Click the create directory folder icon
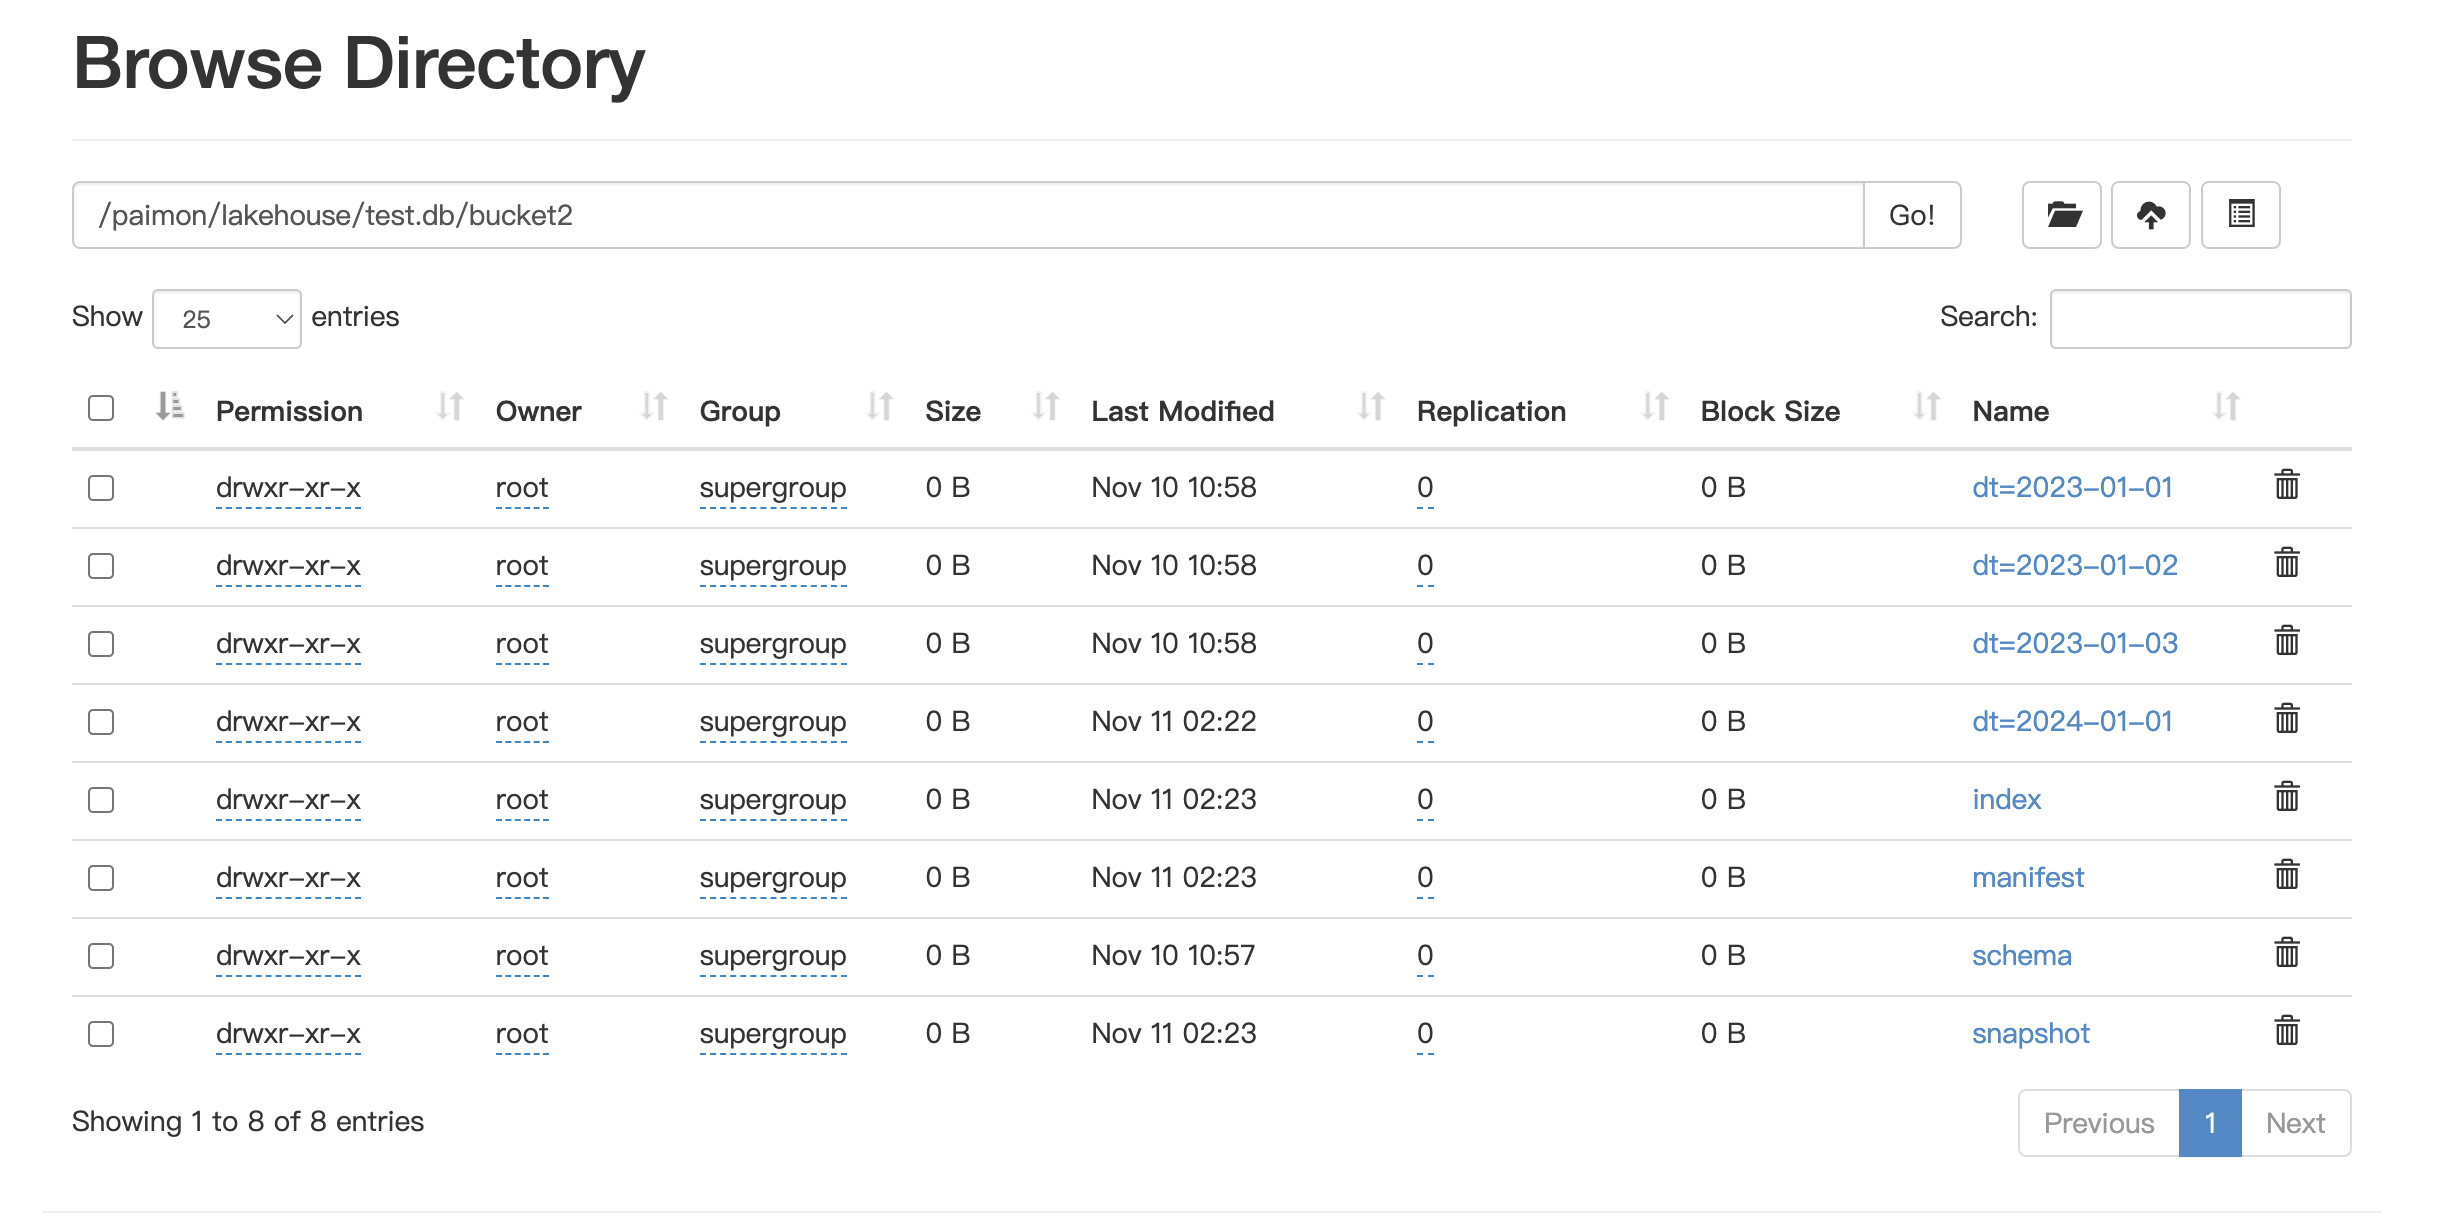 click(x=2062, y=215)
